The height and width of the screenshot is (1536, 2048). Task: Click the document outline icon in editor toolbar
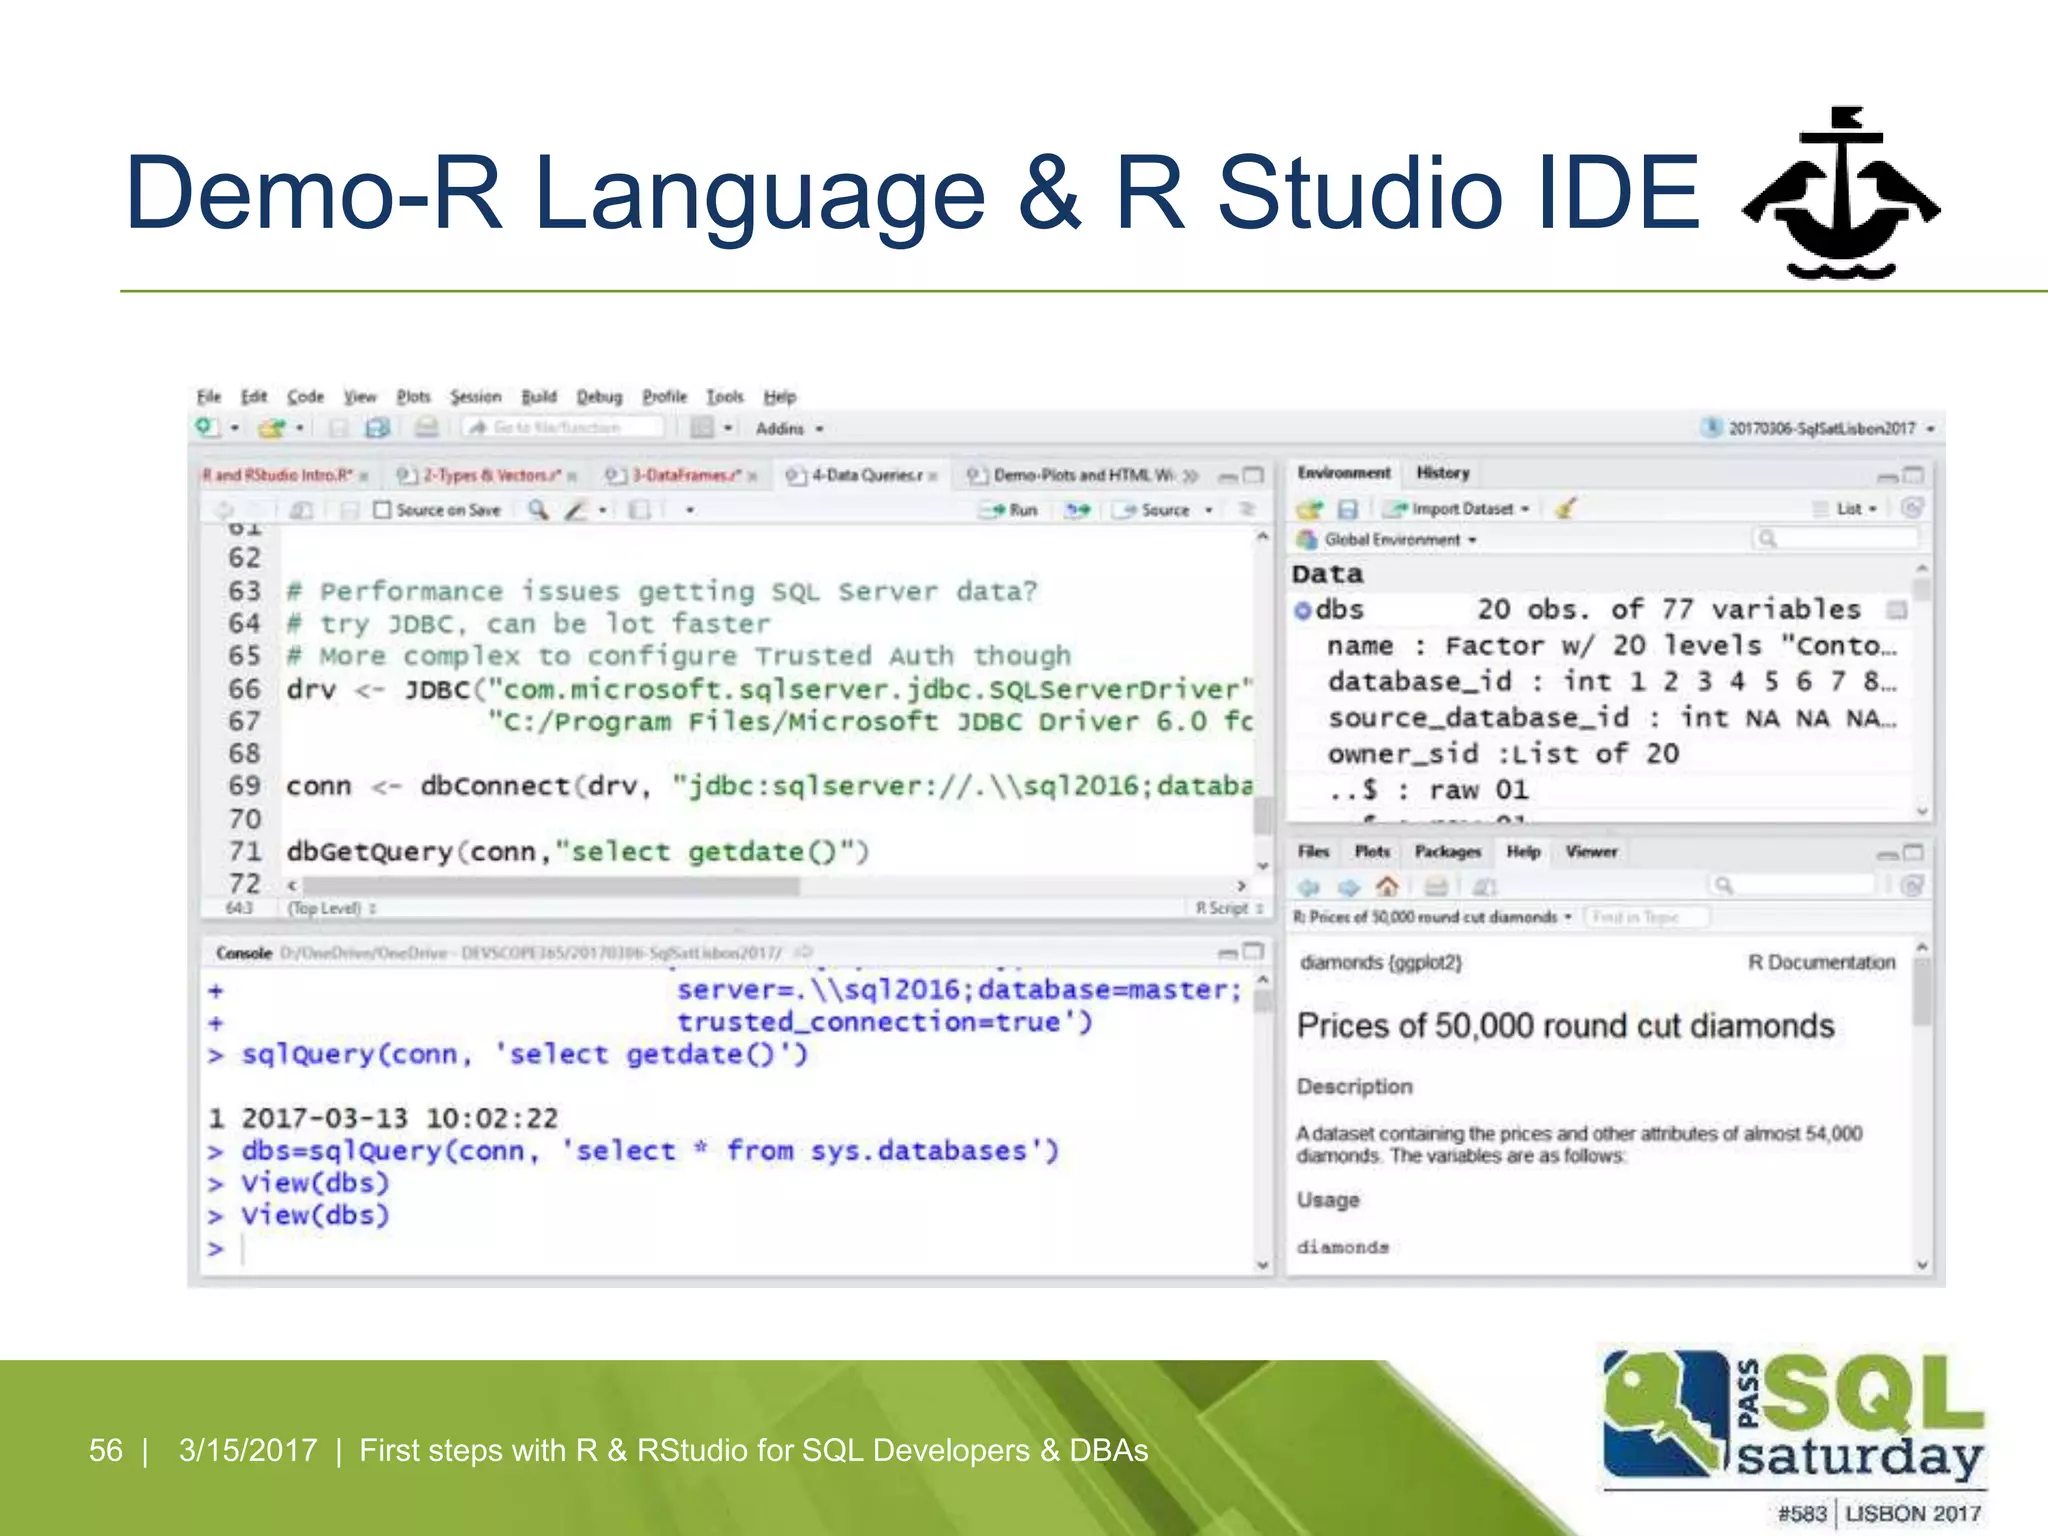click(x=1247, y=509)
